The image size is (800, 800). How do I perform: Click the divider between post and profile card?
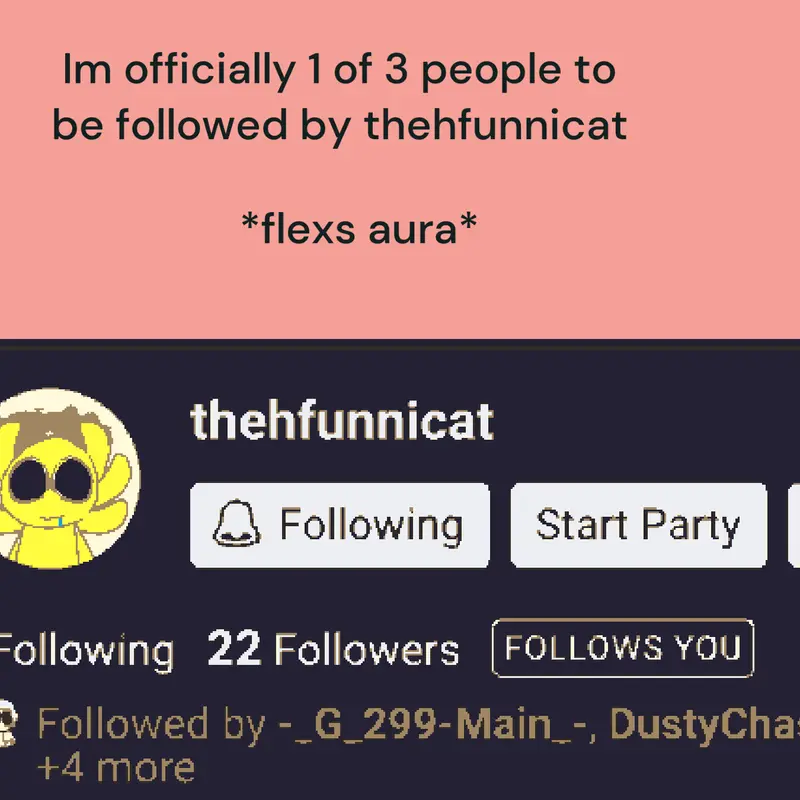coord(400,347)
